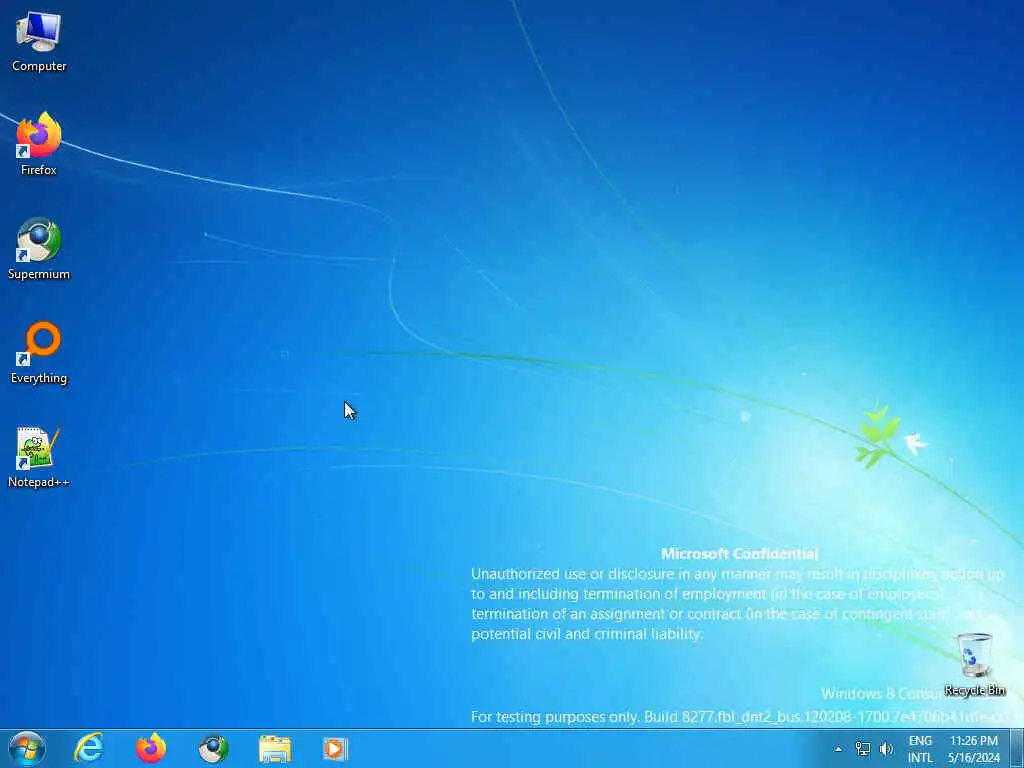Click the "Supermium" icon label text
This screenshot has width=1024, height=768.
click(39, 274)
